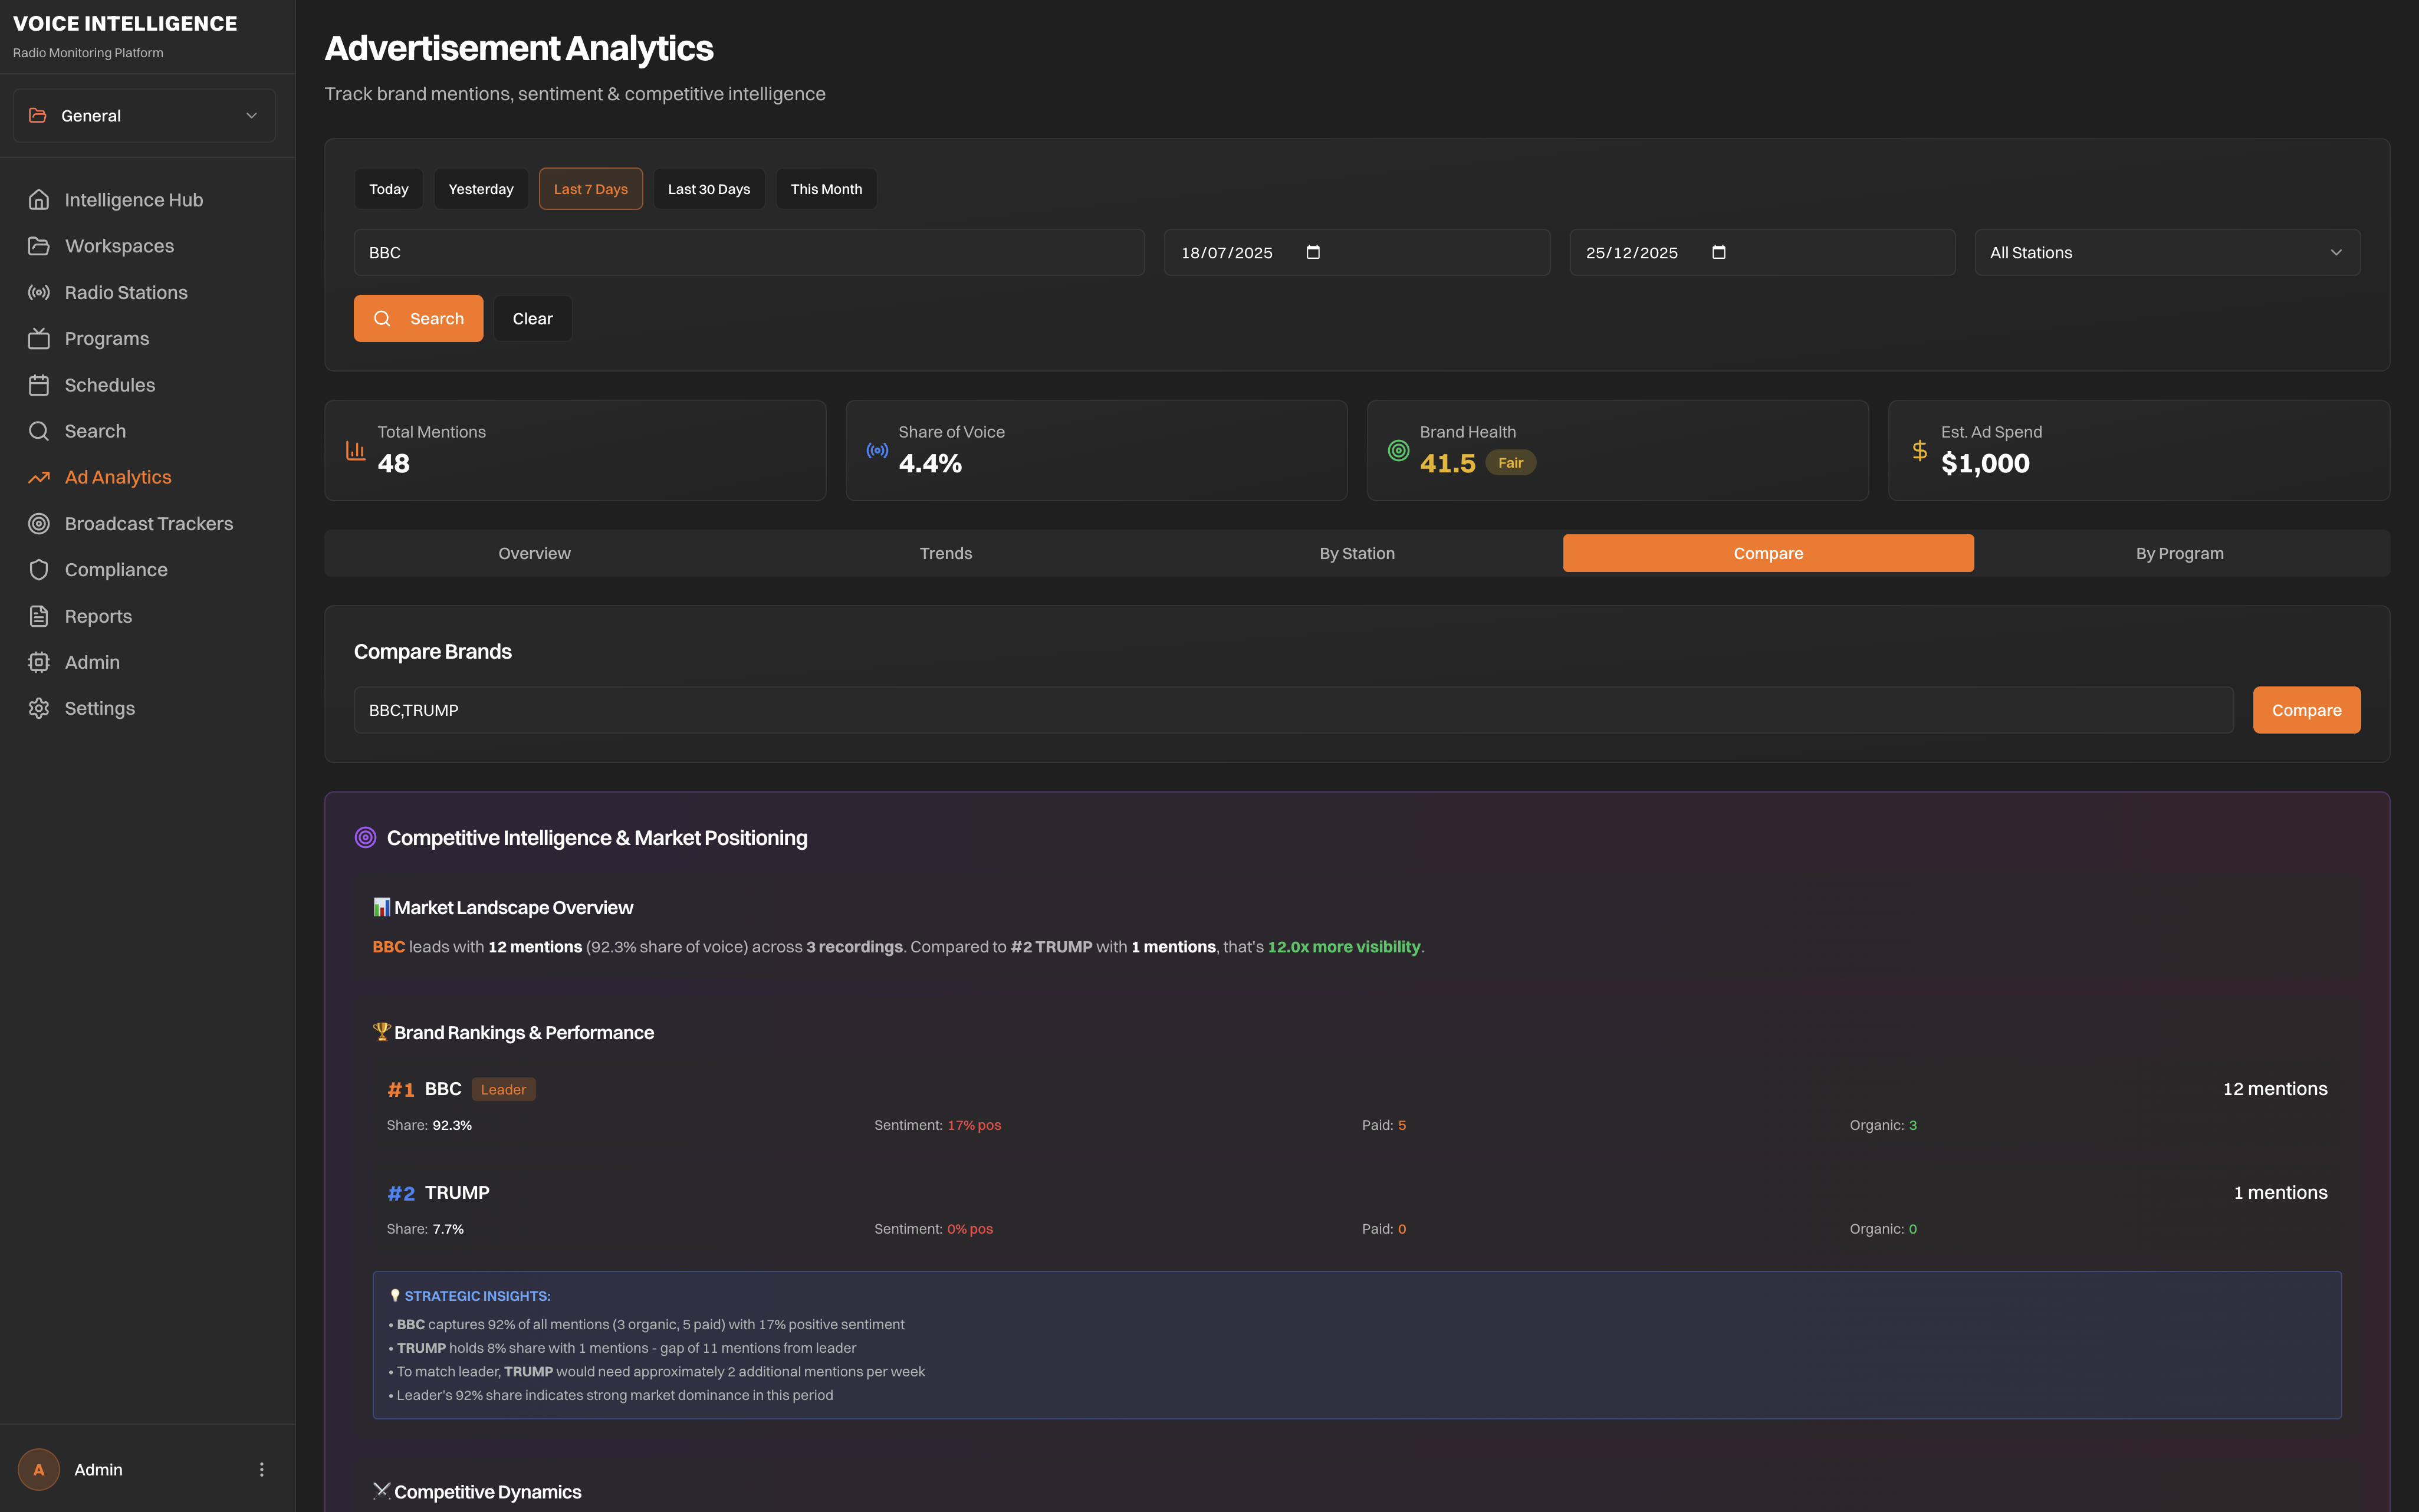Open Programs TV icon in sidebar
Image resolution: width=2419 pixels, height=1512 pixels.
coord(39,339)
